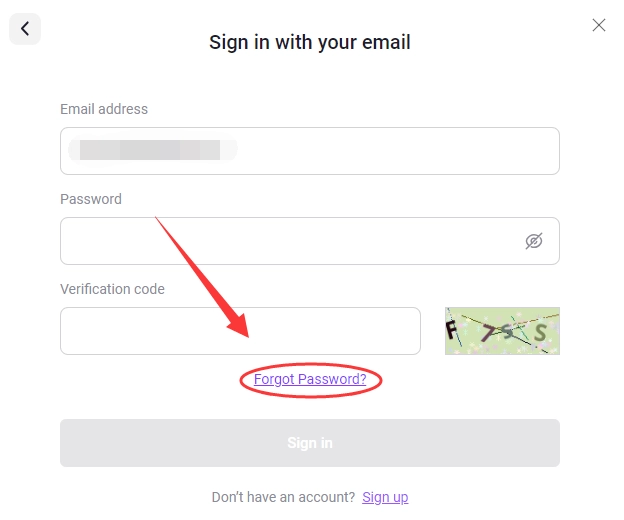
Task: Follow the Sign up link
Action: click(385, 497)
